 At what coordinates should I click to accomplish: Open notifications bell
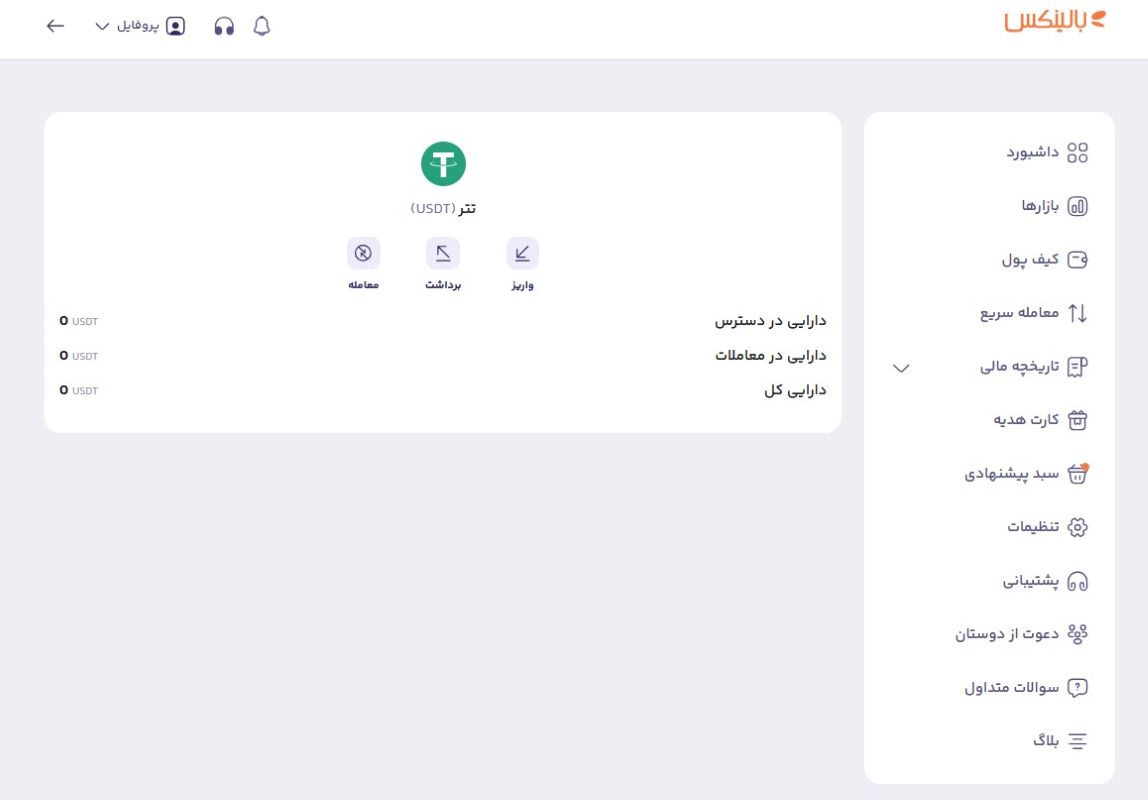click(x=262, y=26)
